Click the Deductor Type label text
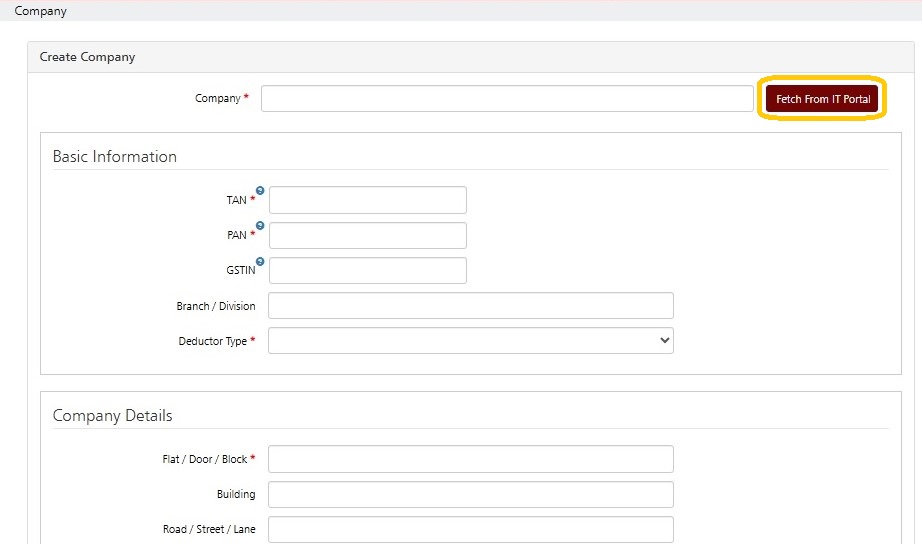922x544 pixels. [x=212, y=341]
